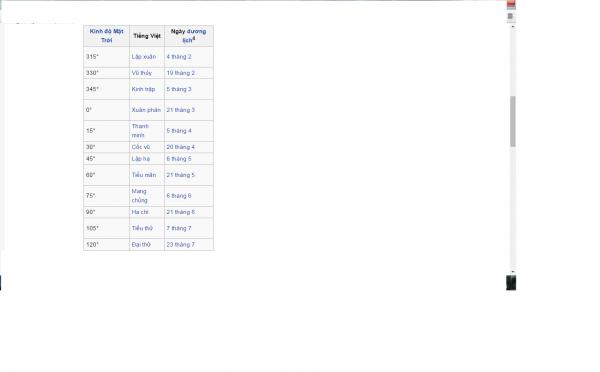Open the "Đại thử" link
Screen dimensions: 600x372
click(141, 245)
